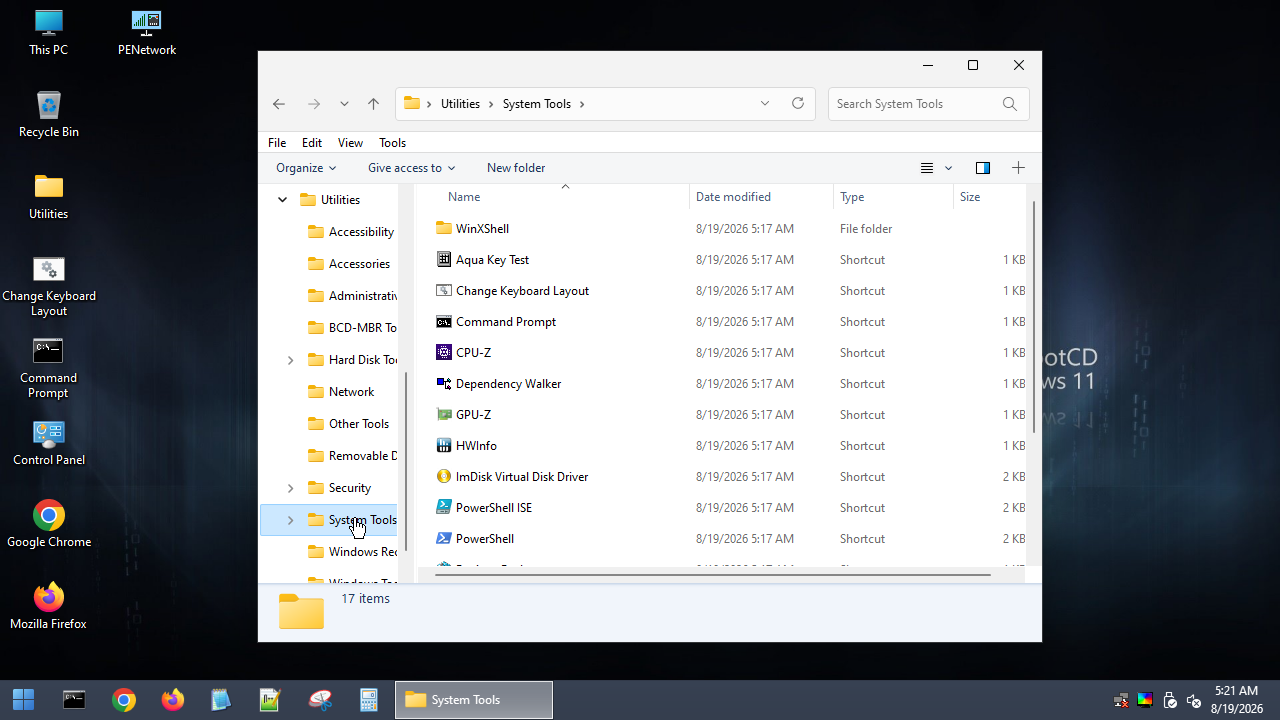Click the Google Chrome desktop icon
1280x720 pixels.
coord(48,524)
